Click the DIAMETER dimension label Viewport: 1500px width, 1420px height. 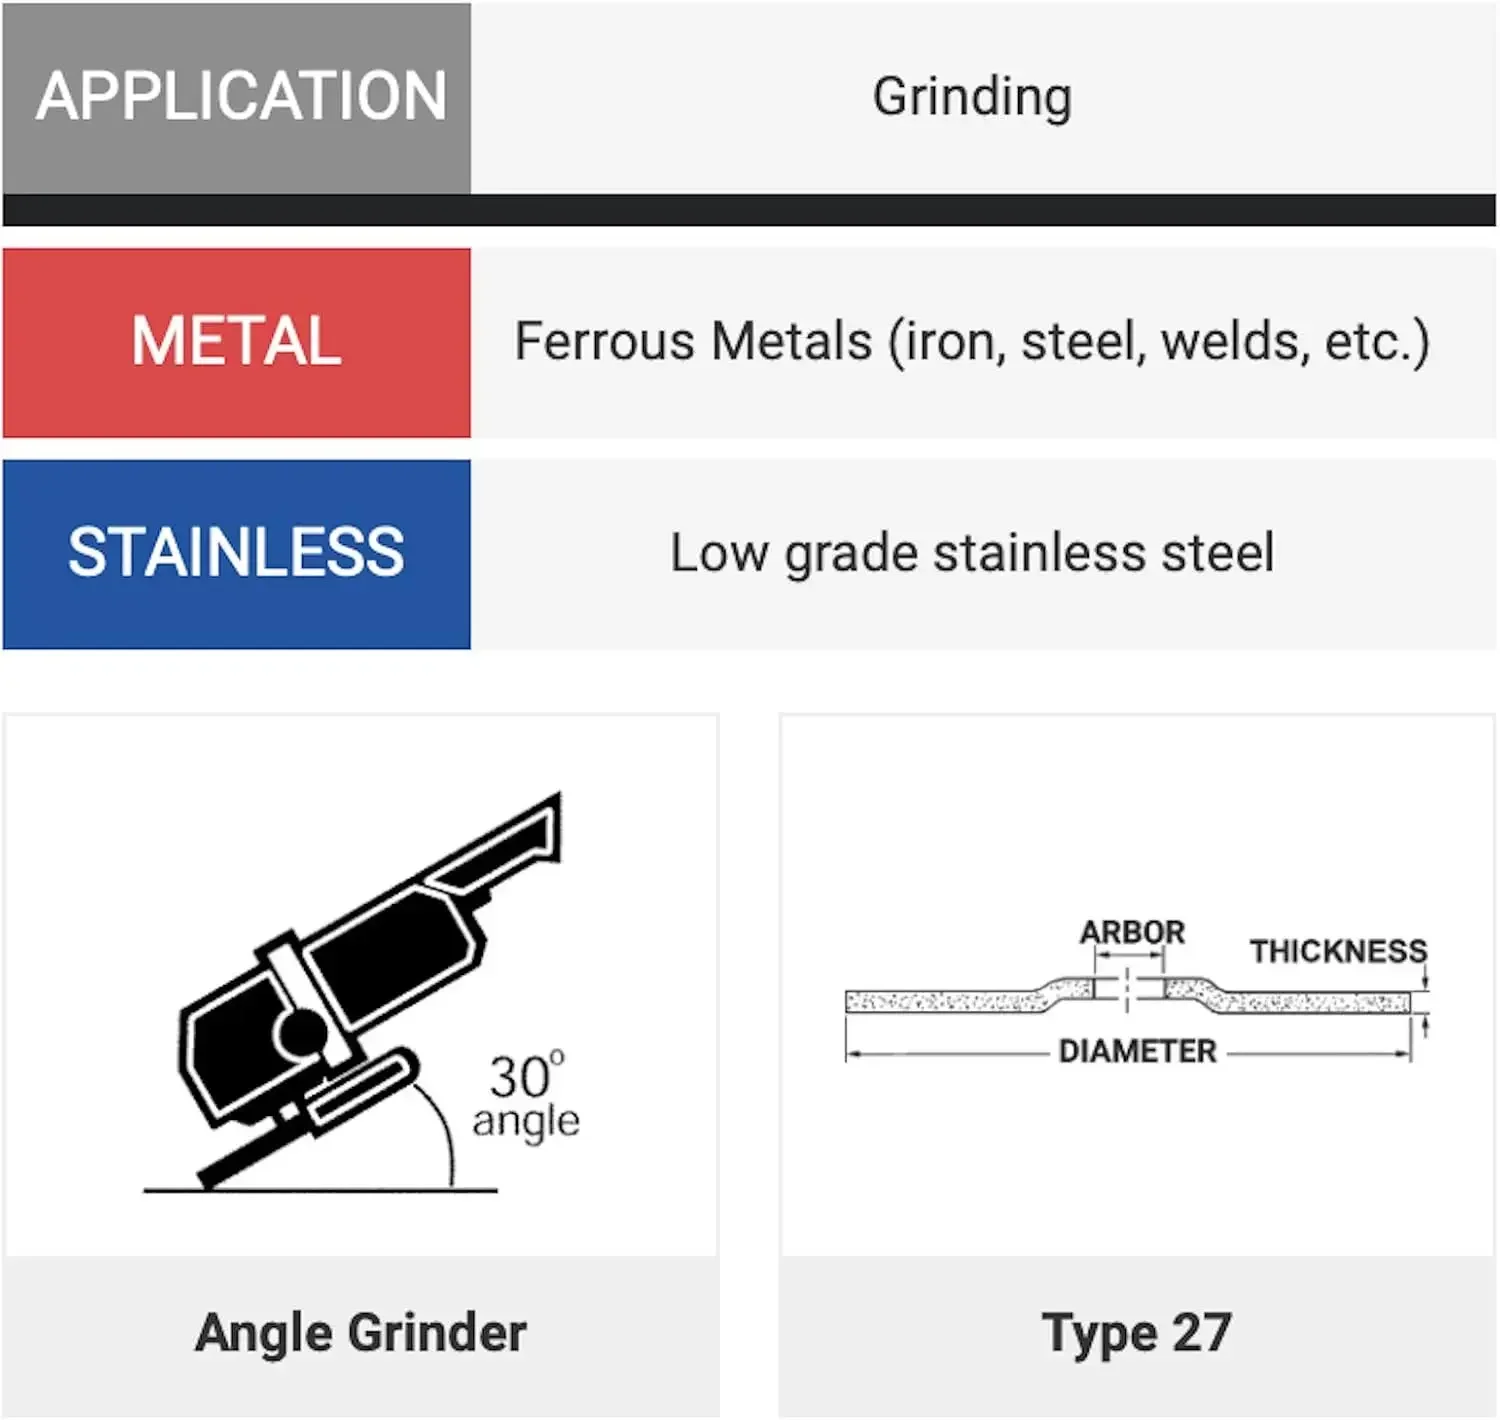coord(1137,1051)
